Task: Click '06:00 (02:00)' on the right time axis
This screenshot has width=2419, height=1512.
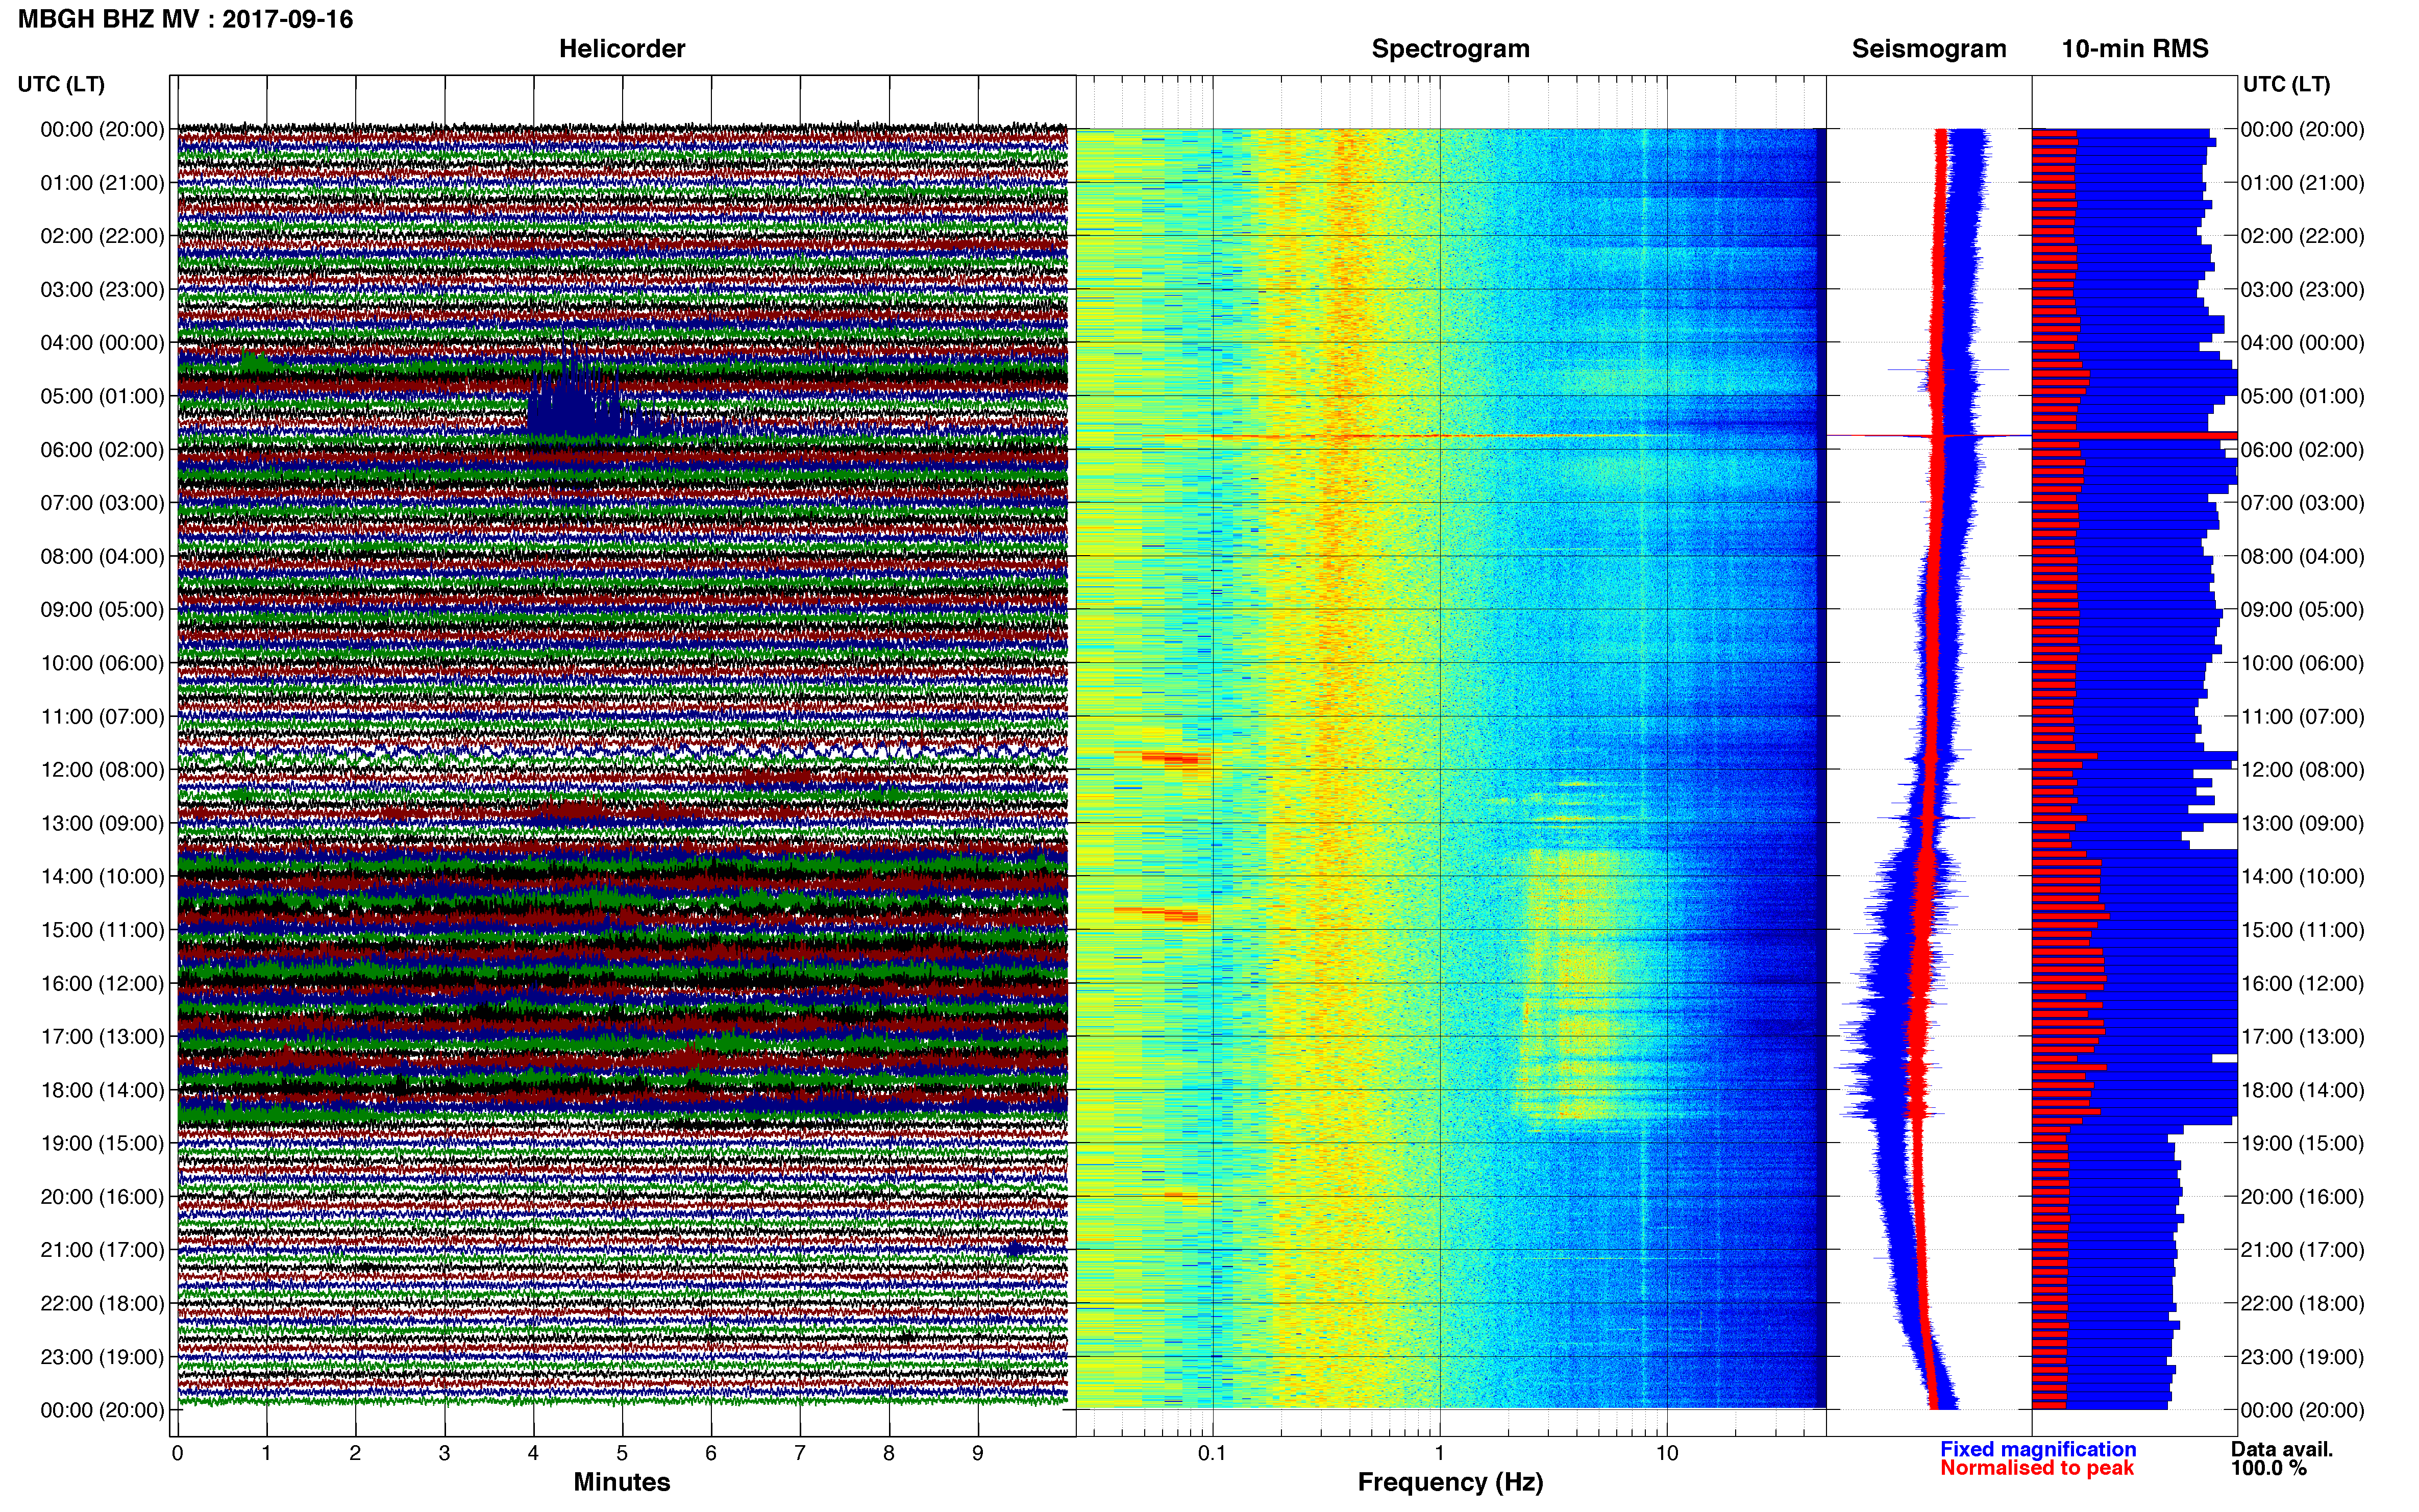Action: pos(2302,450)
